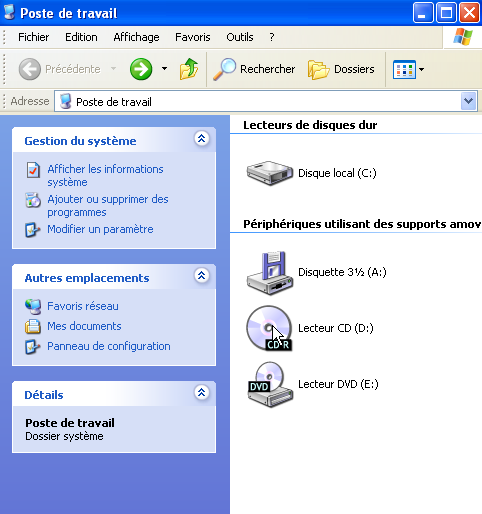Open the Fichier menu
Screen dimensions: 482x514
pyautogui.click(x=33, y=37)
